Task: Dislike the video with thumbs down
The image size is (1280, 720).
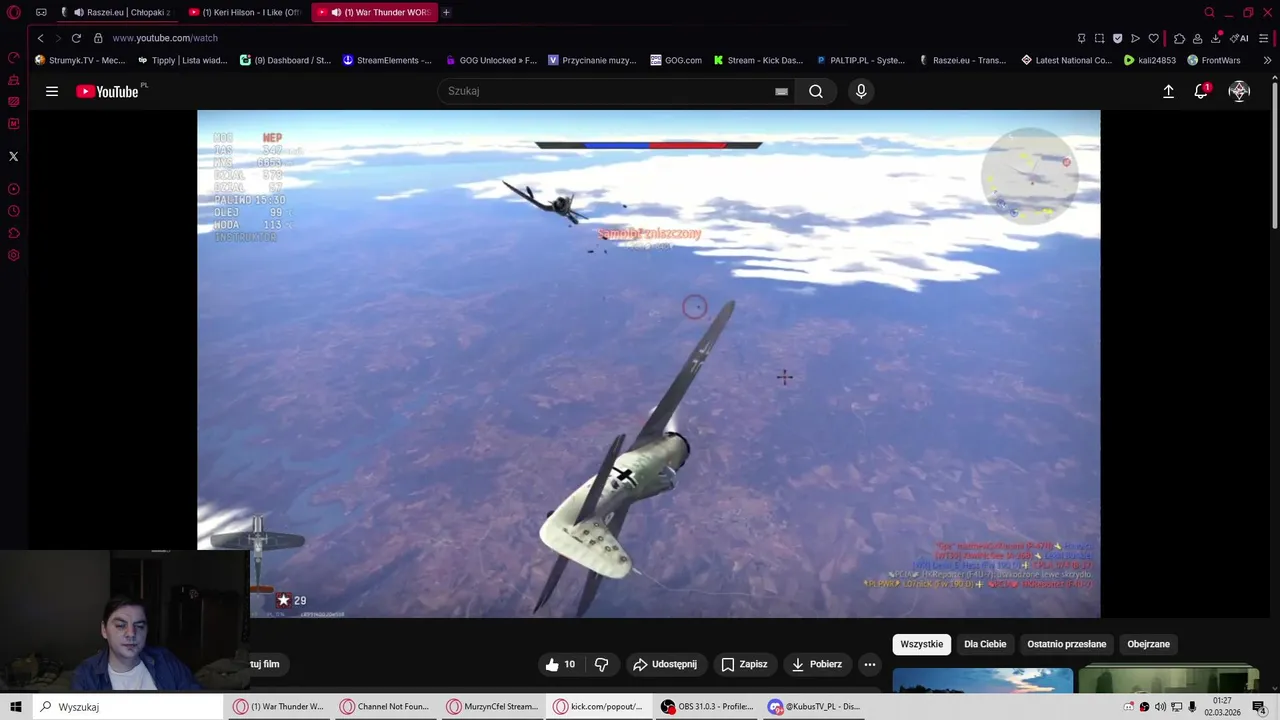Action: [601, 664]
